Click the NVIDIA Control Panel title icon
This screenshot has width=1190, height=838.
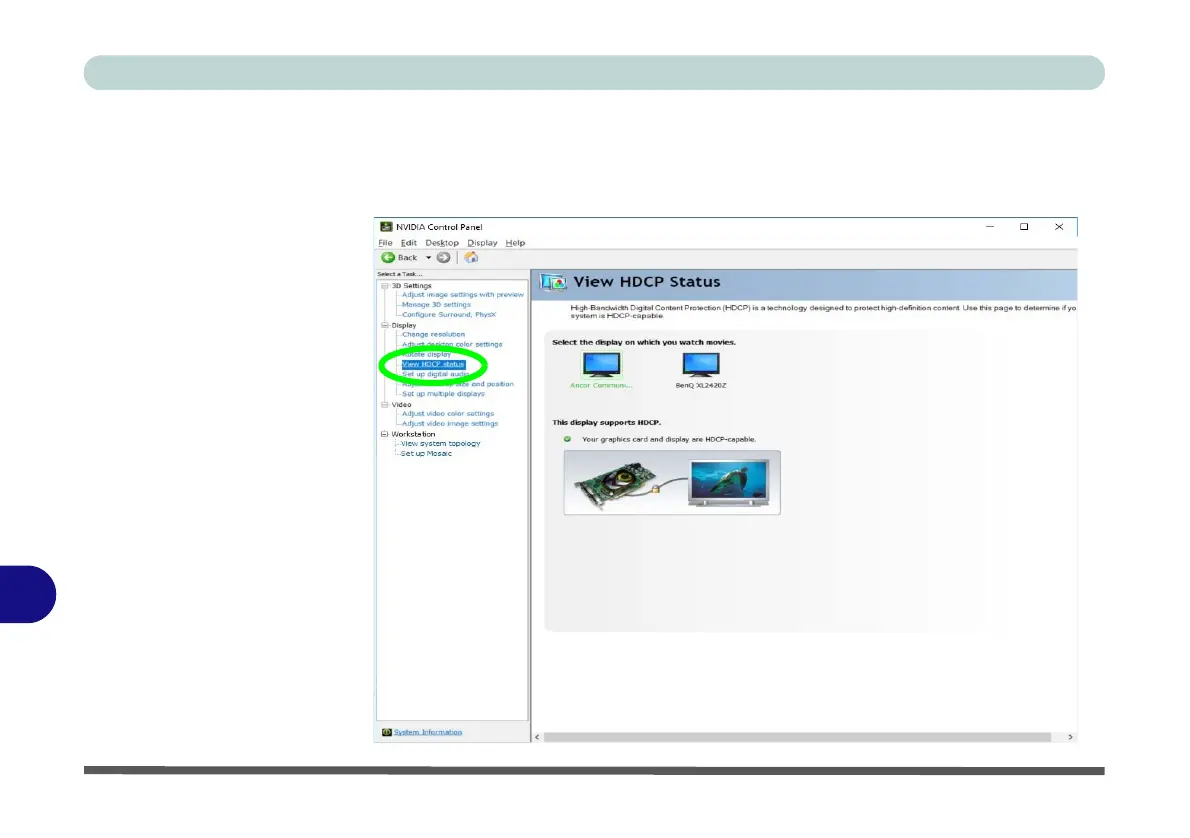(x=386, y=226)
